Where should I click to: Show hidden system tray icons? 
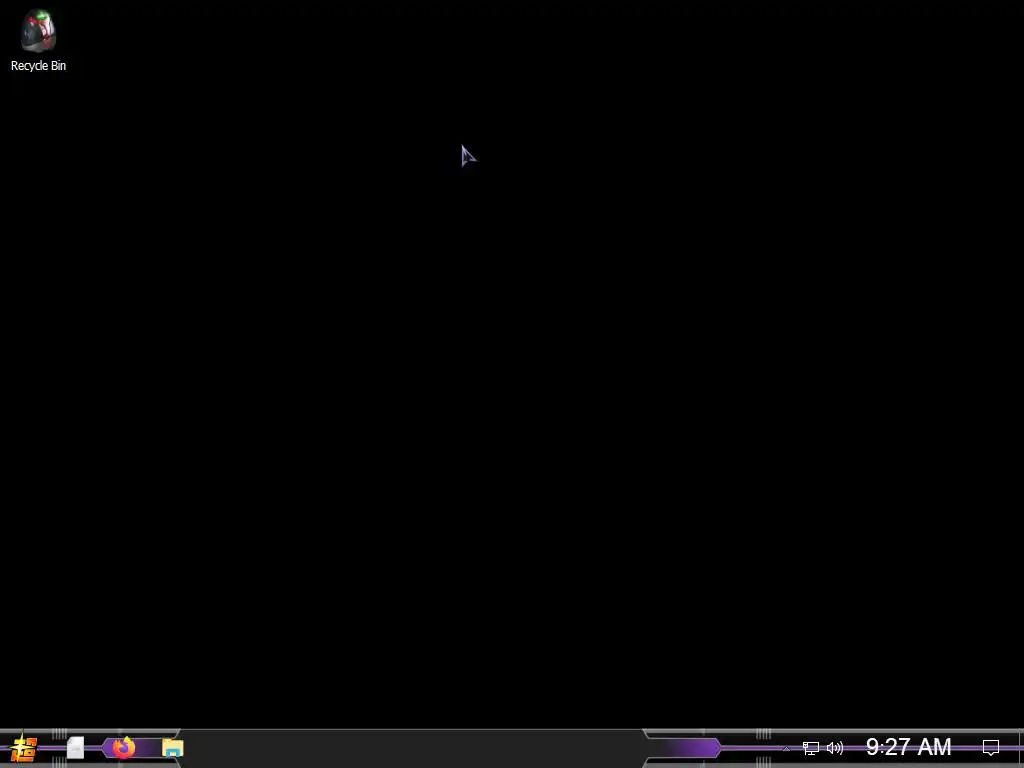(x=786, y=748)
